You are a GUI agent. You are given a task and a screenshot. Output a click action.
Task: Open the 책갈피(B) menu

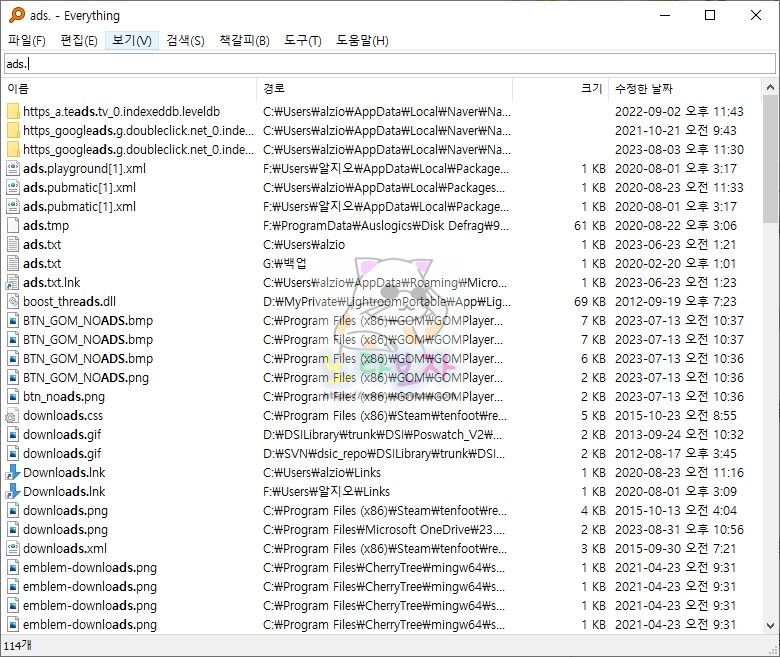[x=244, y=40]
